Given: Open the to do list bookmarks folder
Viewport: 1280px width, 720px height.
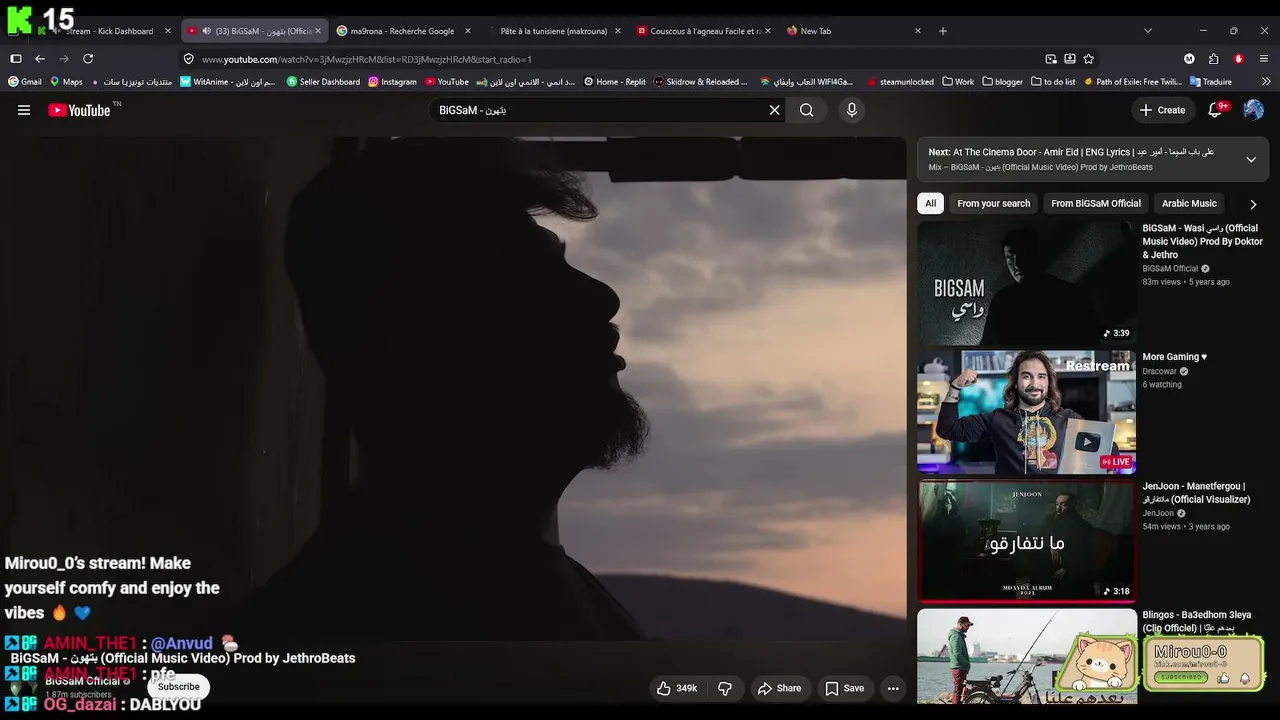Looking at the screenshot, I should tap(1053, 82).
